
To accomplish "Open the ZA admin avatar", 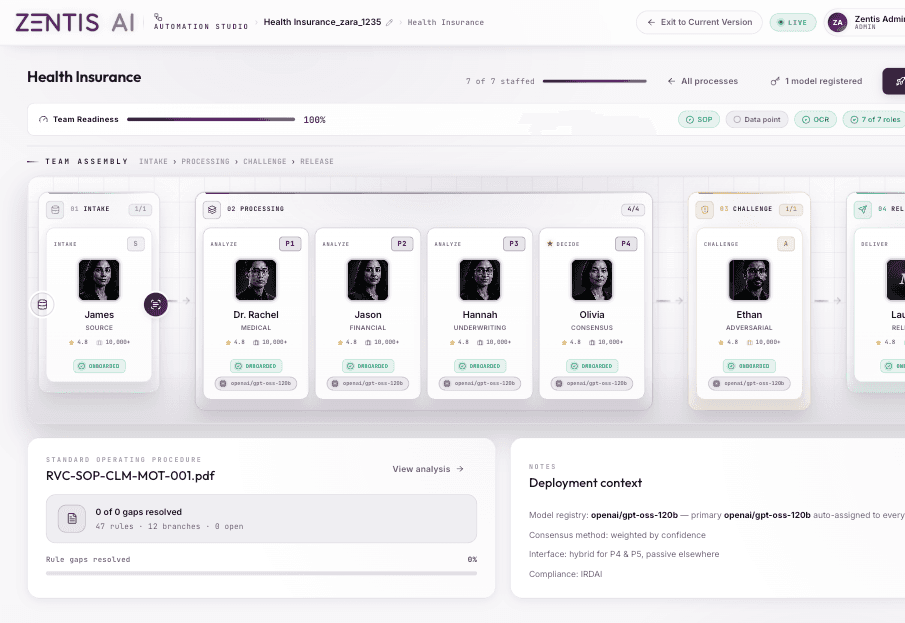I will tap(837, 23).
